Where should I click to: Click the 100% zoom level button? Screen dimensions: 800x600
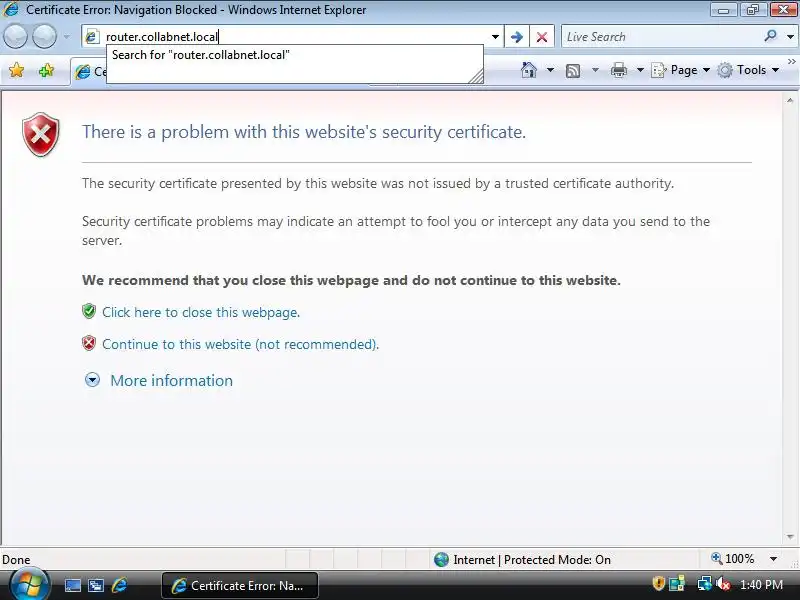tap(733, 559)
